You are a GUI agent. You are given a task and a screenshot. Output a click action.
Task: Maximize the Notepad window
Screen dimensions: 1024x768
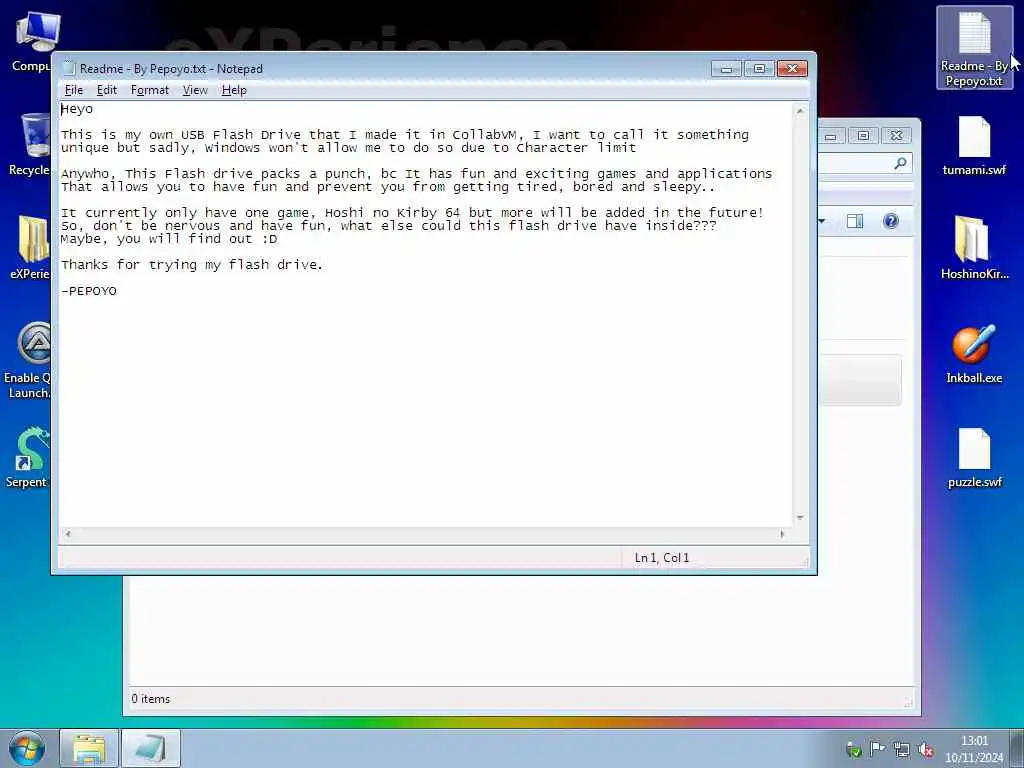(759, 69)
